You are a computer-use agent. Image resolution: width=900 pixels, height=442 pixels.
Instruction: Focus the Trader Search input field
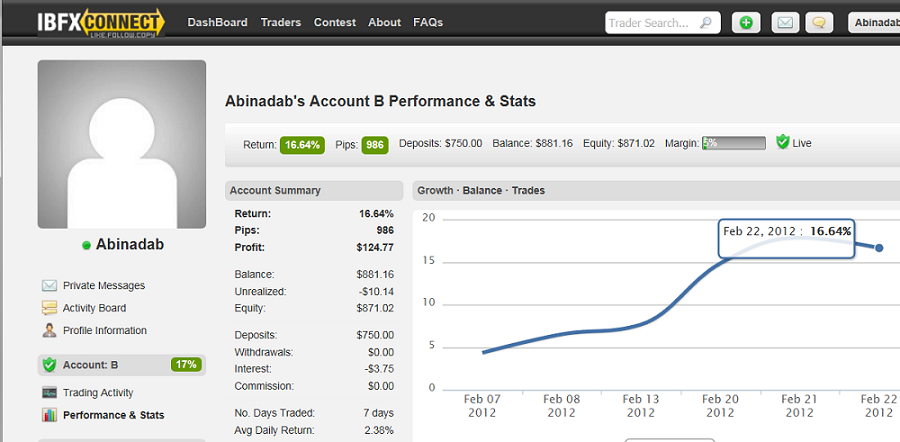click(650, 22)
